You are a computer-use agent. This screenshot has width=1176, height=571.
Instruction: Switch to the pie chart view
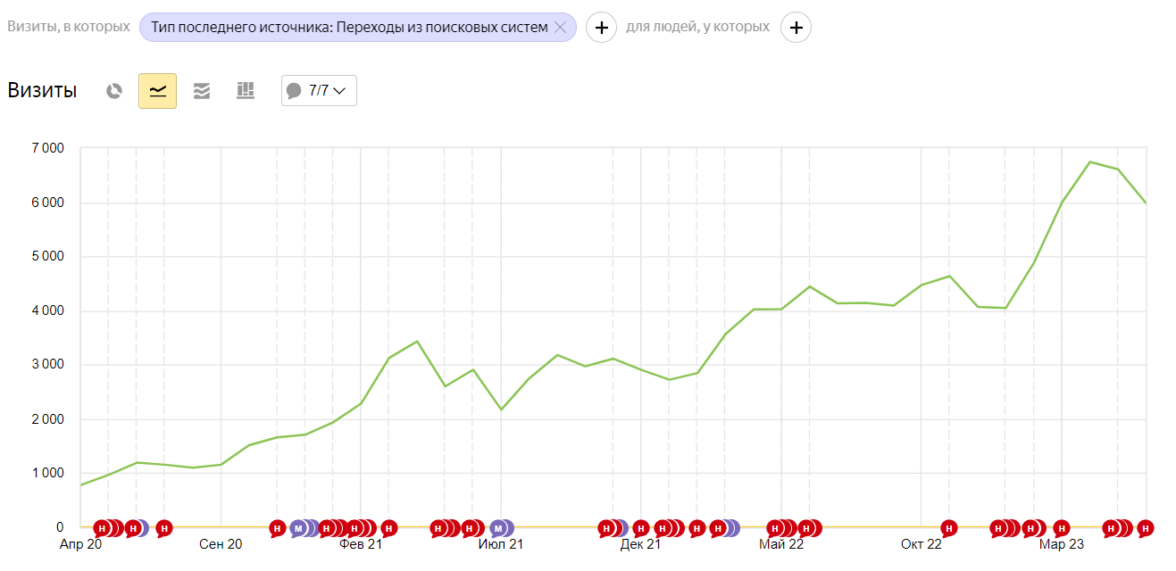tap(115, 91)
